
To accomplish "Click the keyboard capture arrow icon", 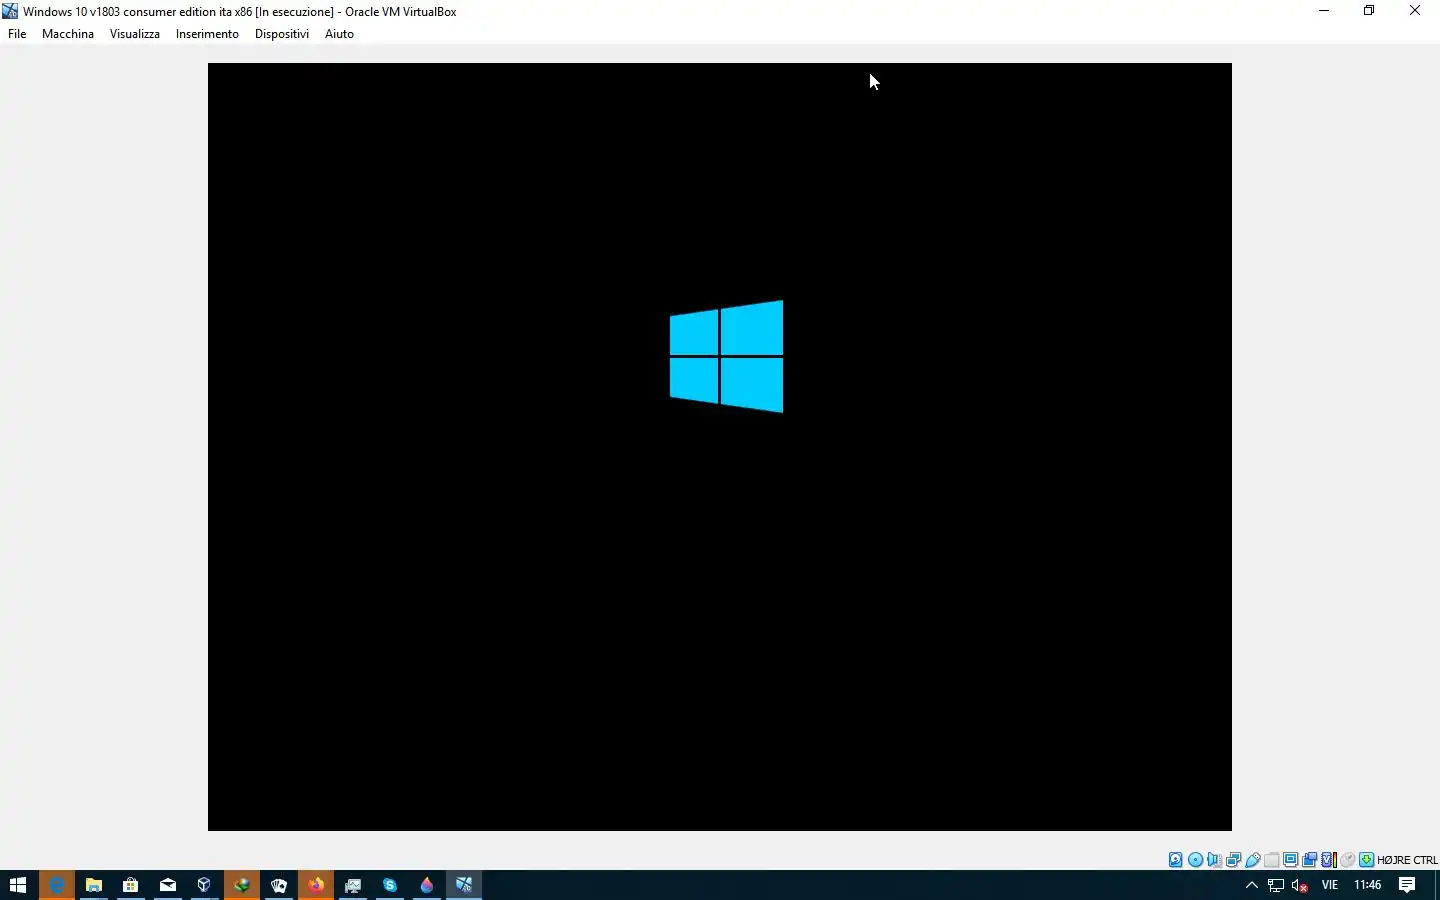I will pos(1366,860).
